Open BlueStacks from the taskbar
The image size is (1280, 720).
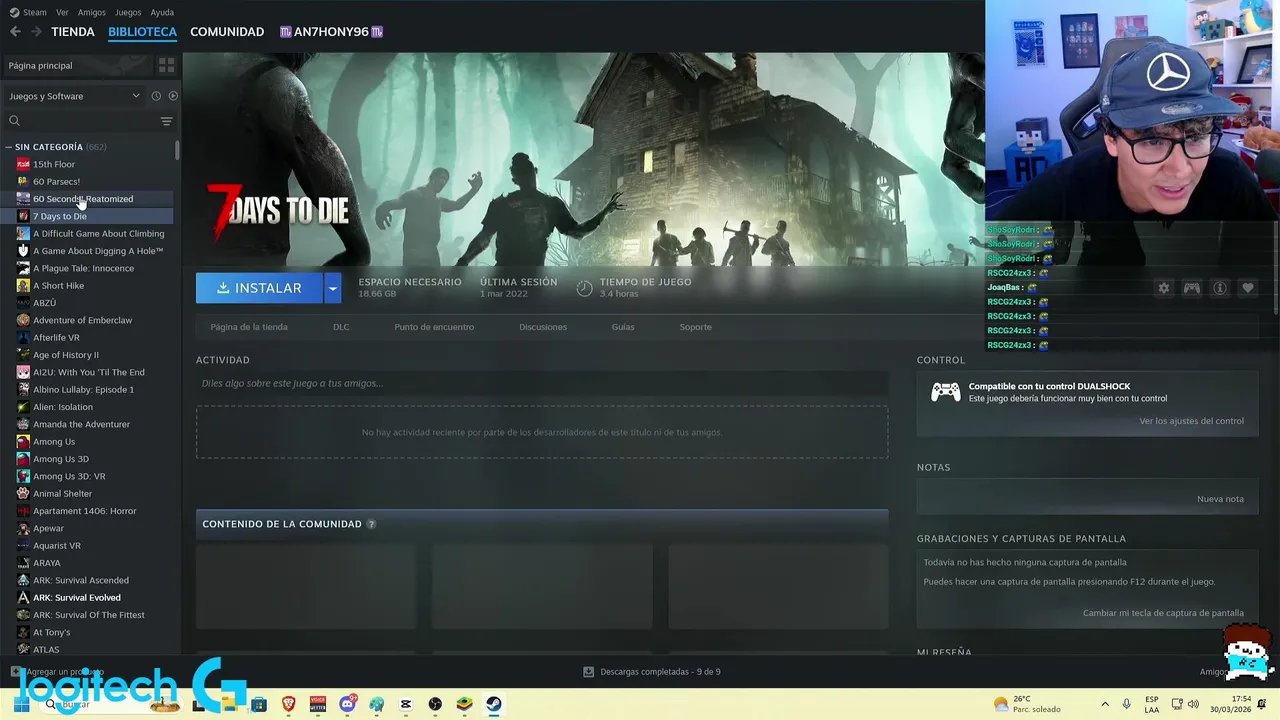pyautogui.click(x=464, y=704)
